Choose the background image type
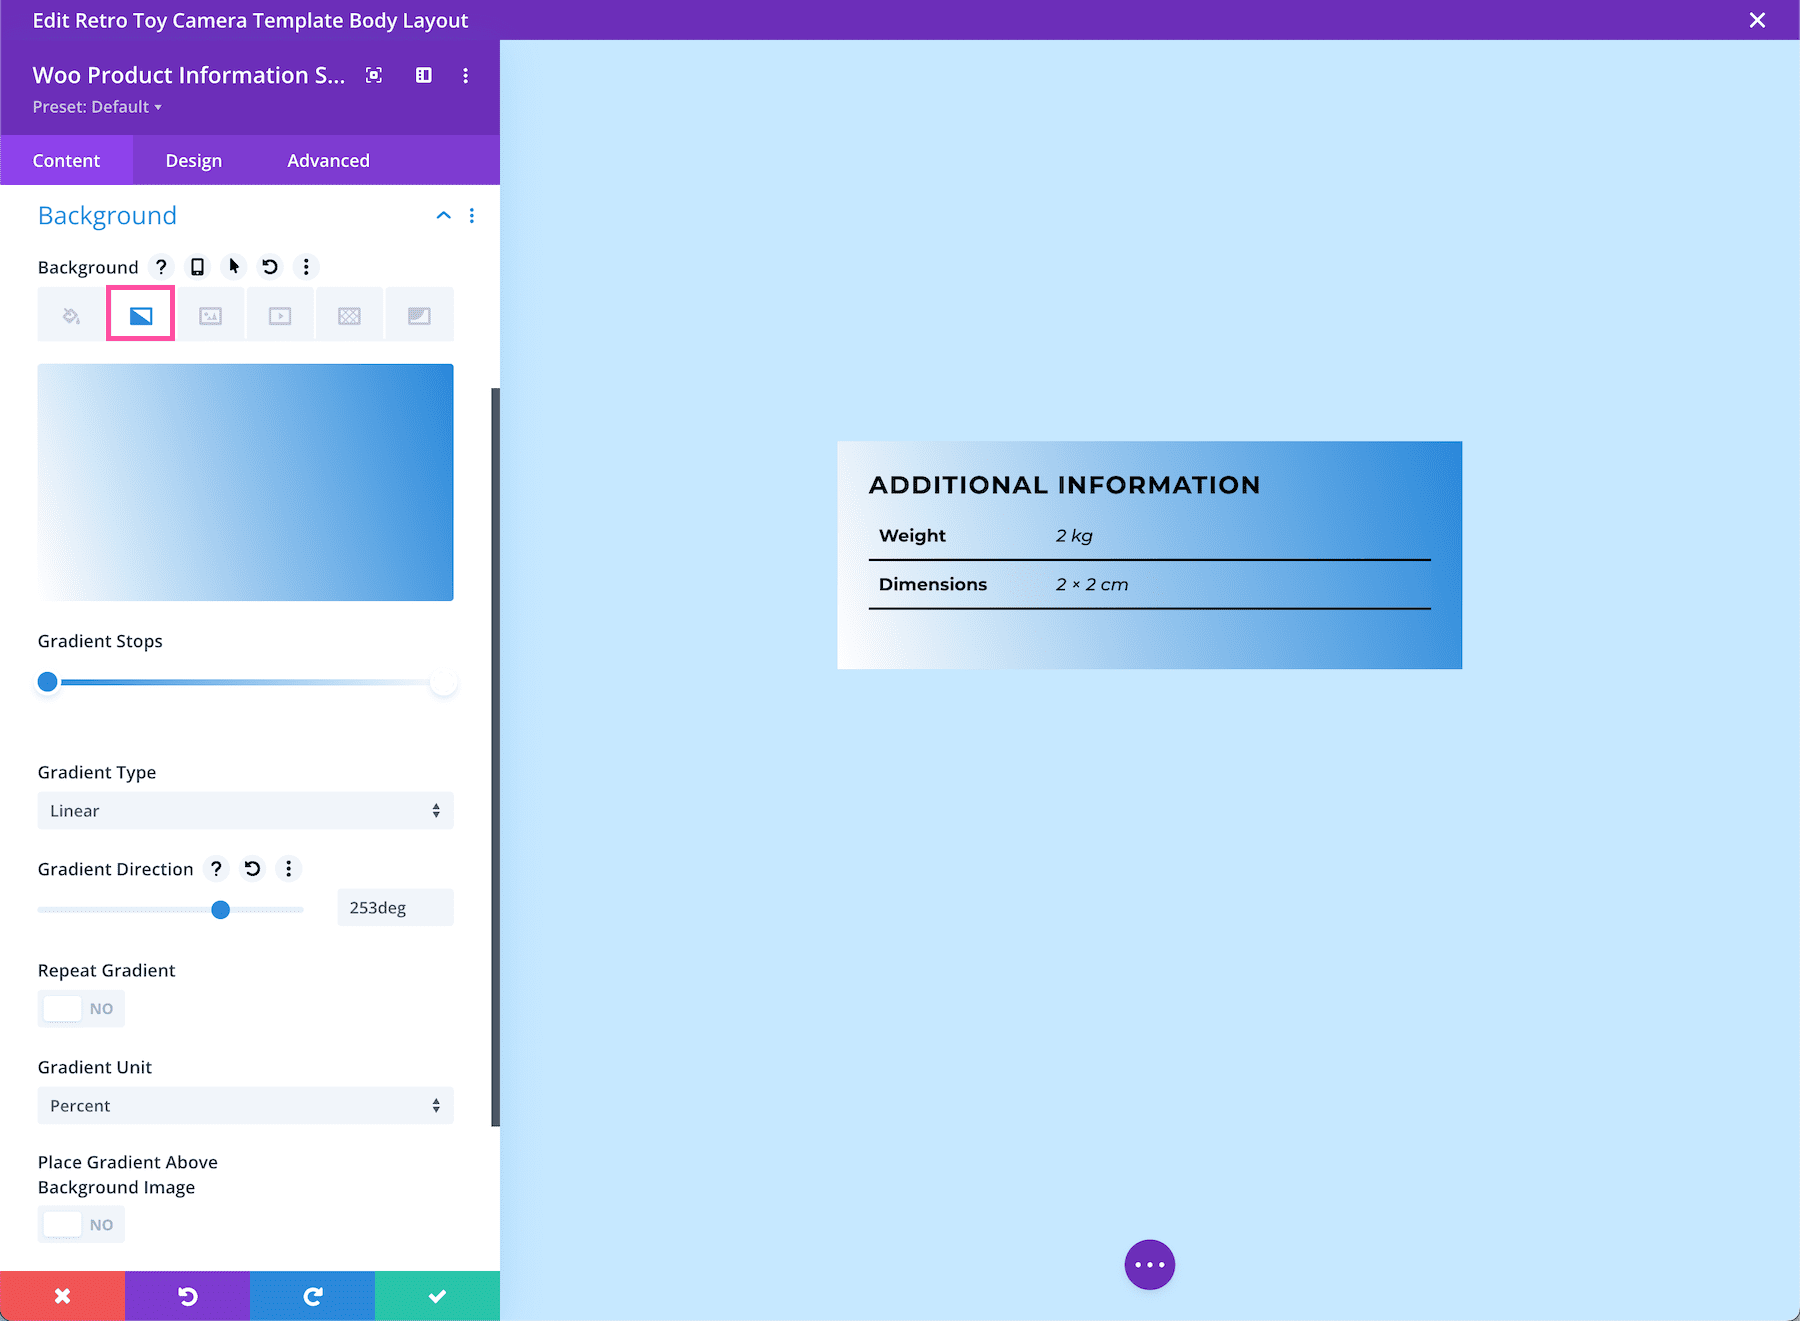 coord(210,313)
